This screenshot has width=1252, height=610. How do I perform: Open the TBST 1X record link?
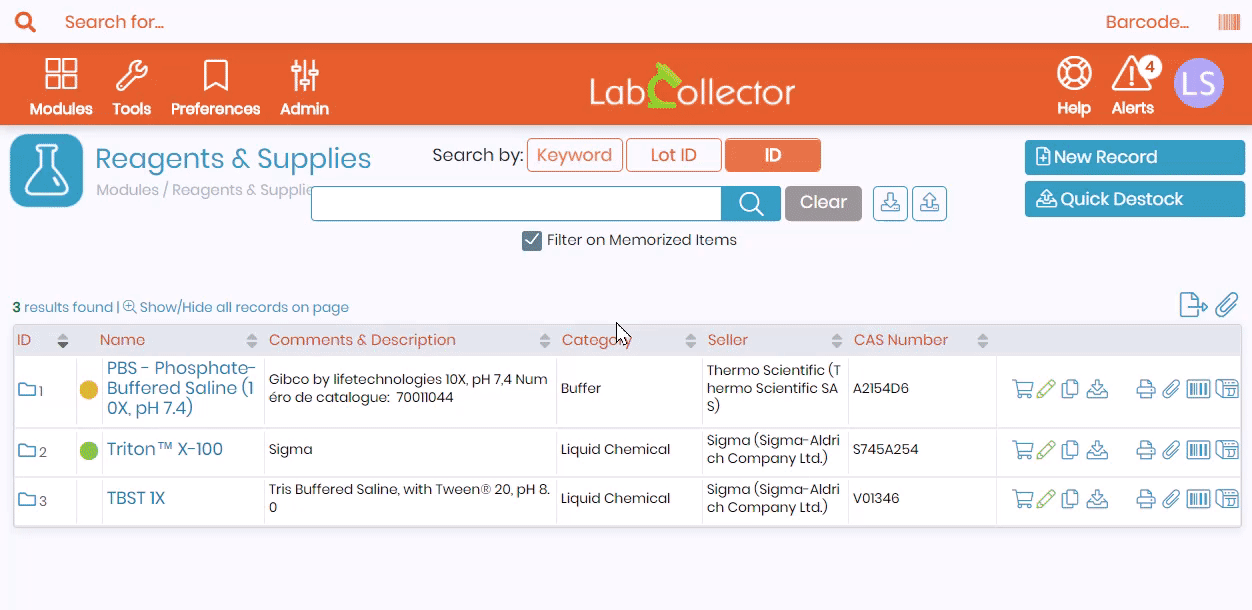tap(136, 498)
